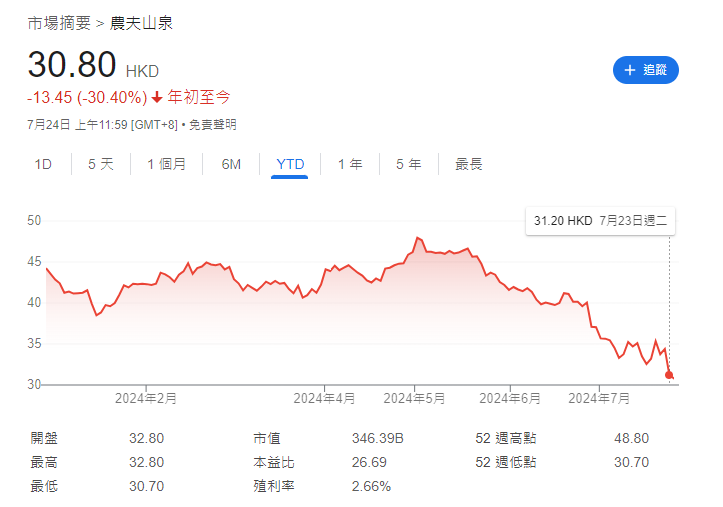The height and width of the screenshot is (507, 723).
Task: Select the 5 天 time range tab
Action: 101,164
